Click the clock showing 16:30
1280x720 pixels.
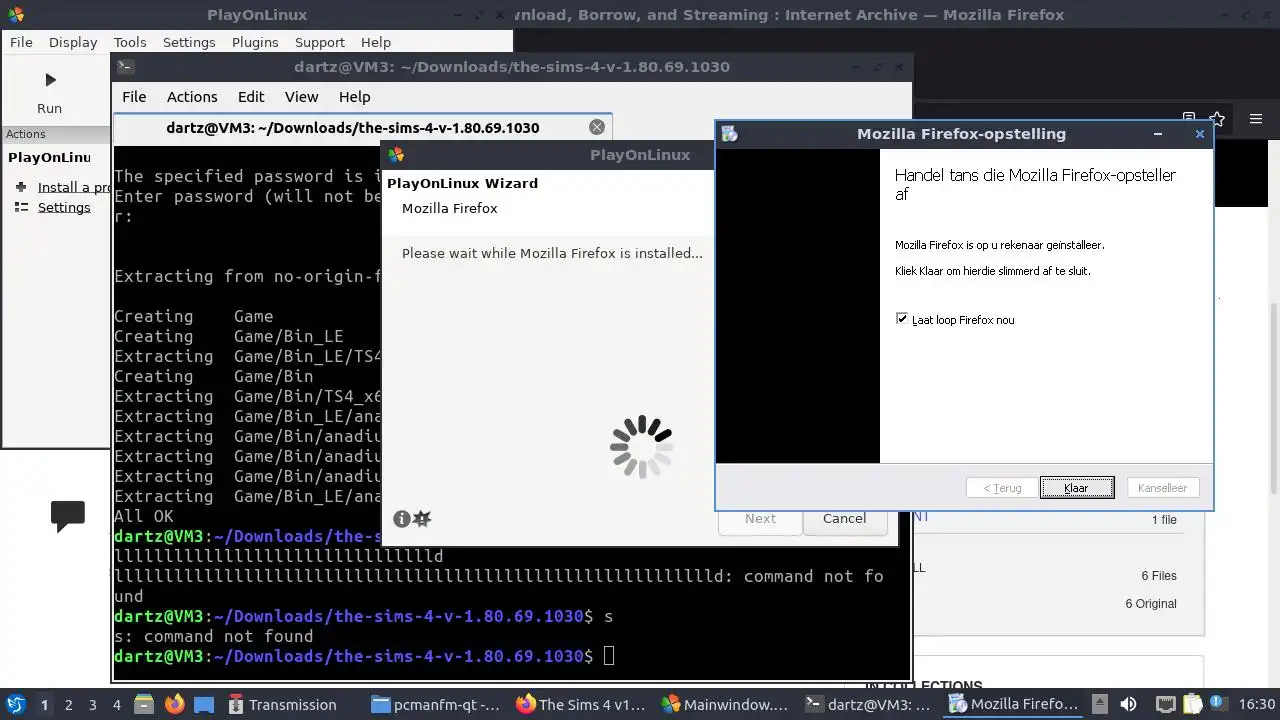click(1256, 704)
